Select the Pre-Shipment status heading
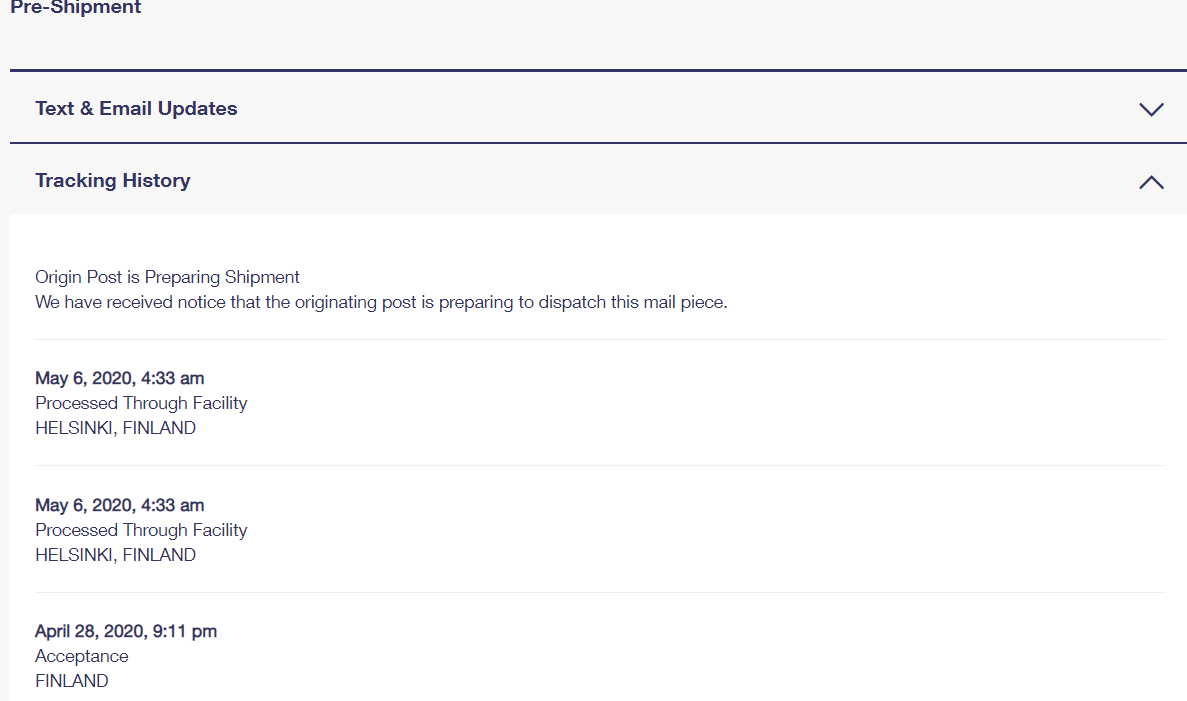 76,7
